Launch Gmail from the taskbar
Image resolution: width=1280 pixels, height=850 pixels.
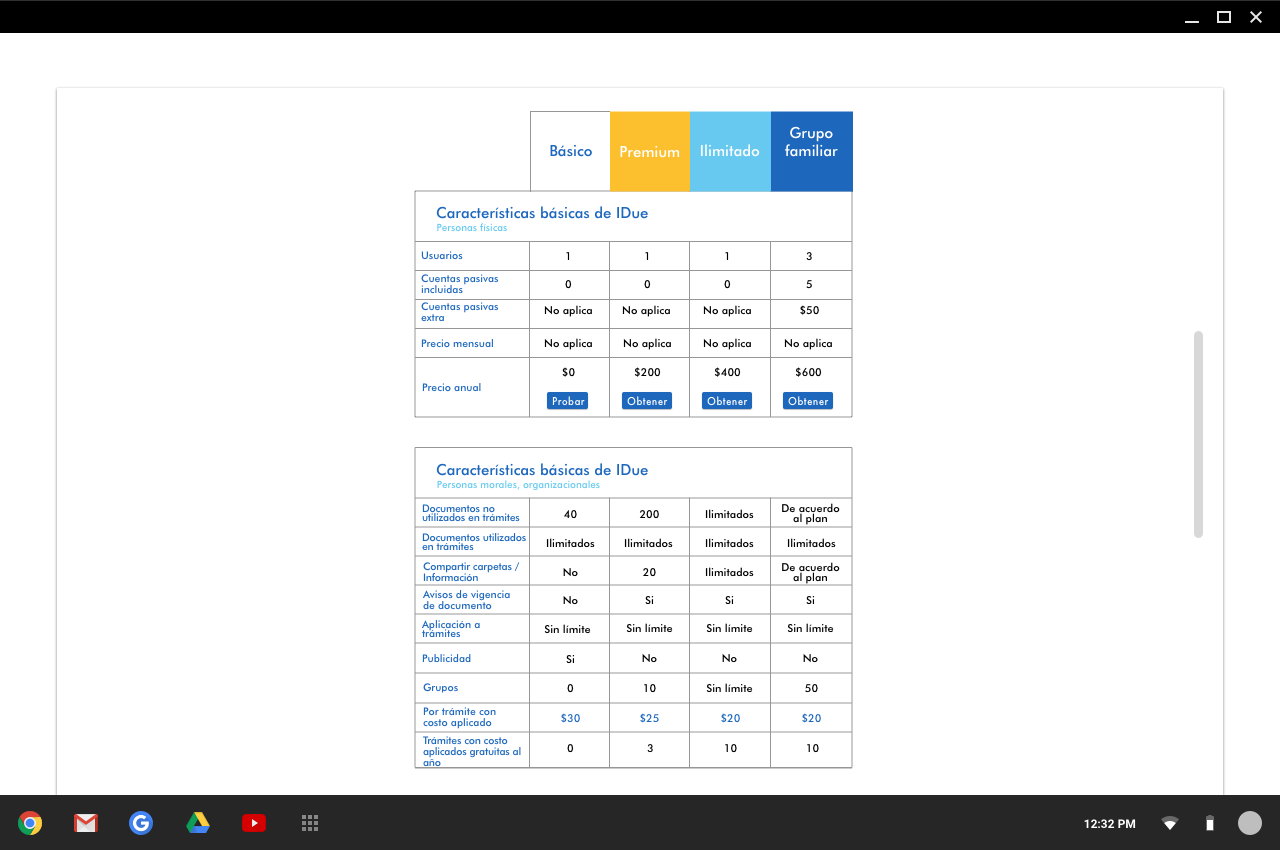tap(86, 823)
